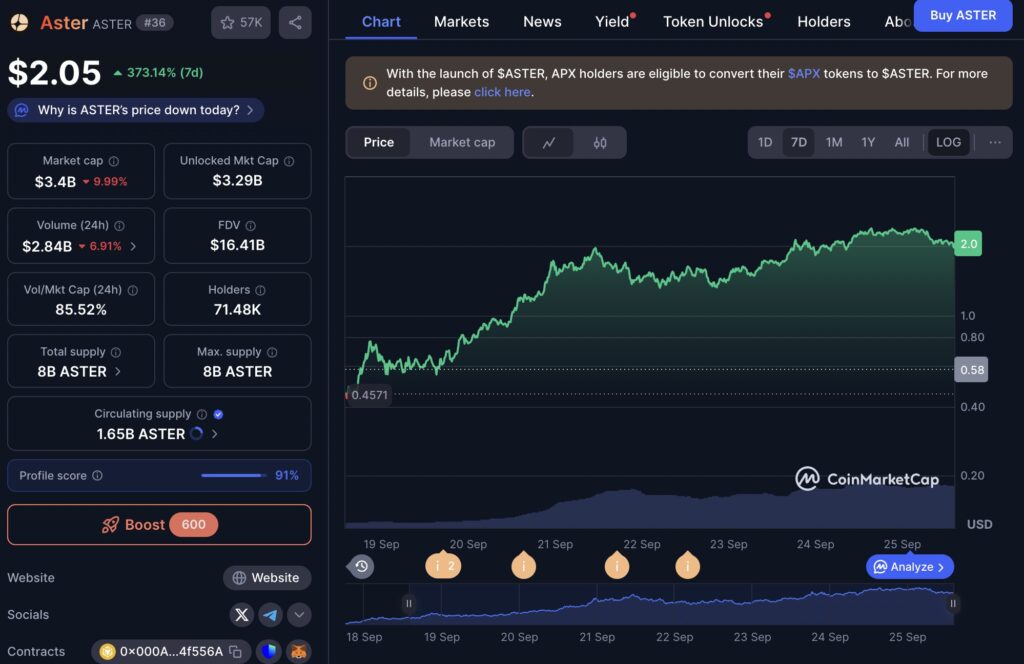1024x664 pixels.
Task: Click the share icon next to watchlist star
Action: pos(295,22)
